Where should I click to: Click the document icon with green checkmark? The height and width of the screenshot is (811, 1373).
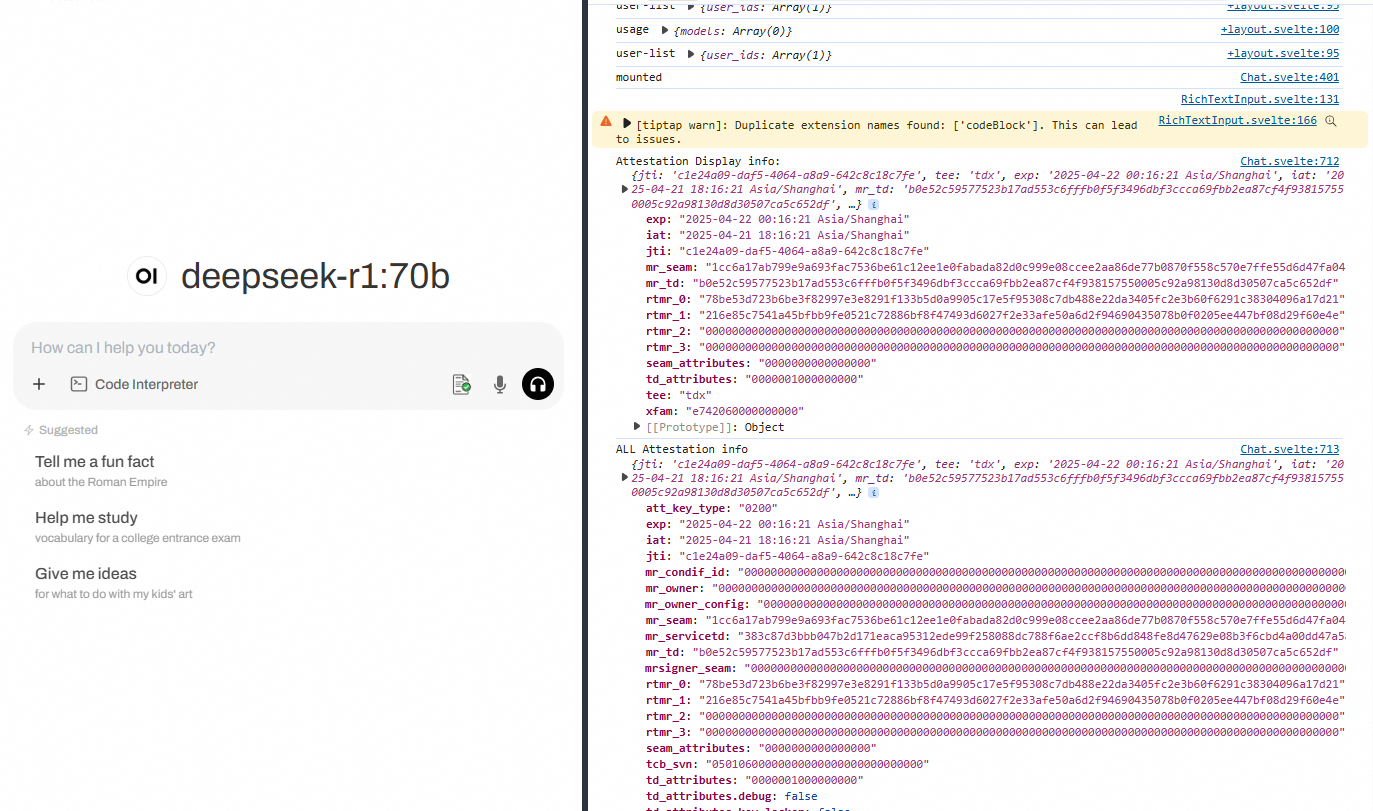coord(461,384)
